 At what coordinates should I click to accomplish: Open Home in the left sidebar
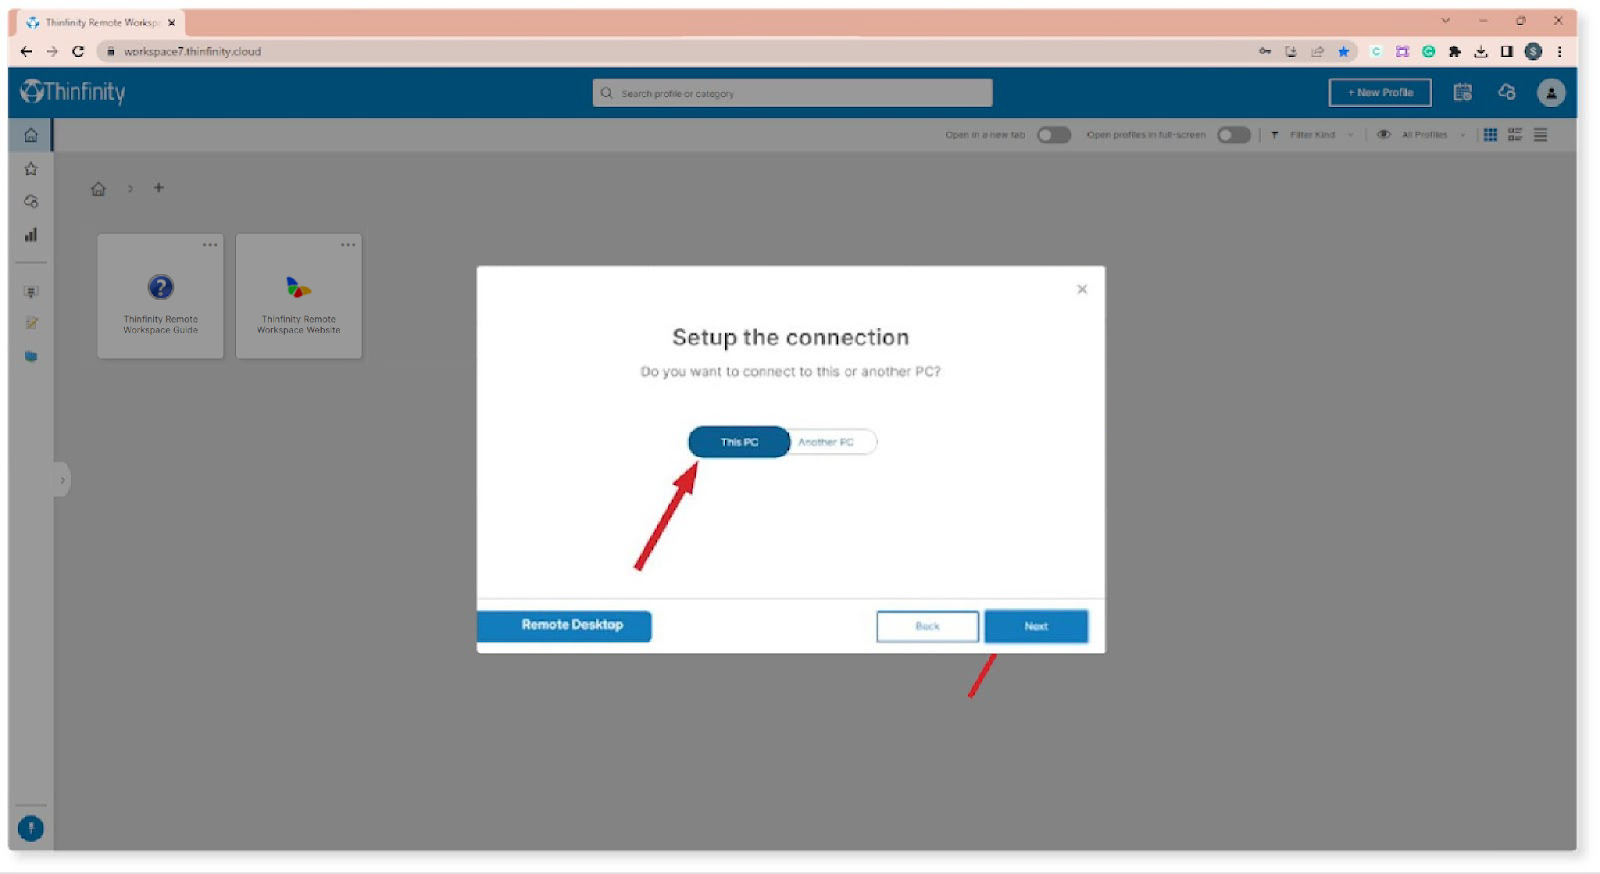[x=31, y=135]
